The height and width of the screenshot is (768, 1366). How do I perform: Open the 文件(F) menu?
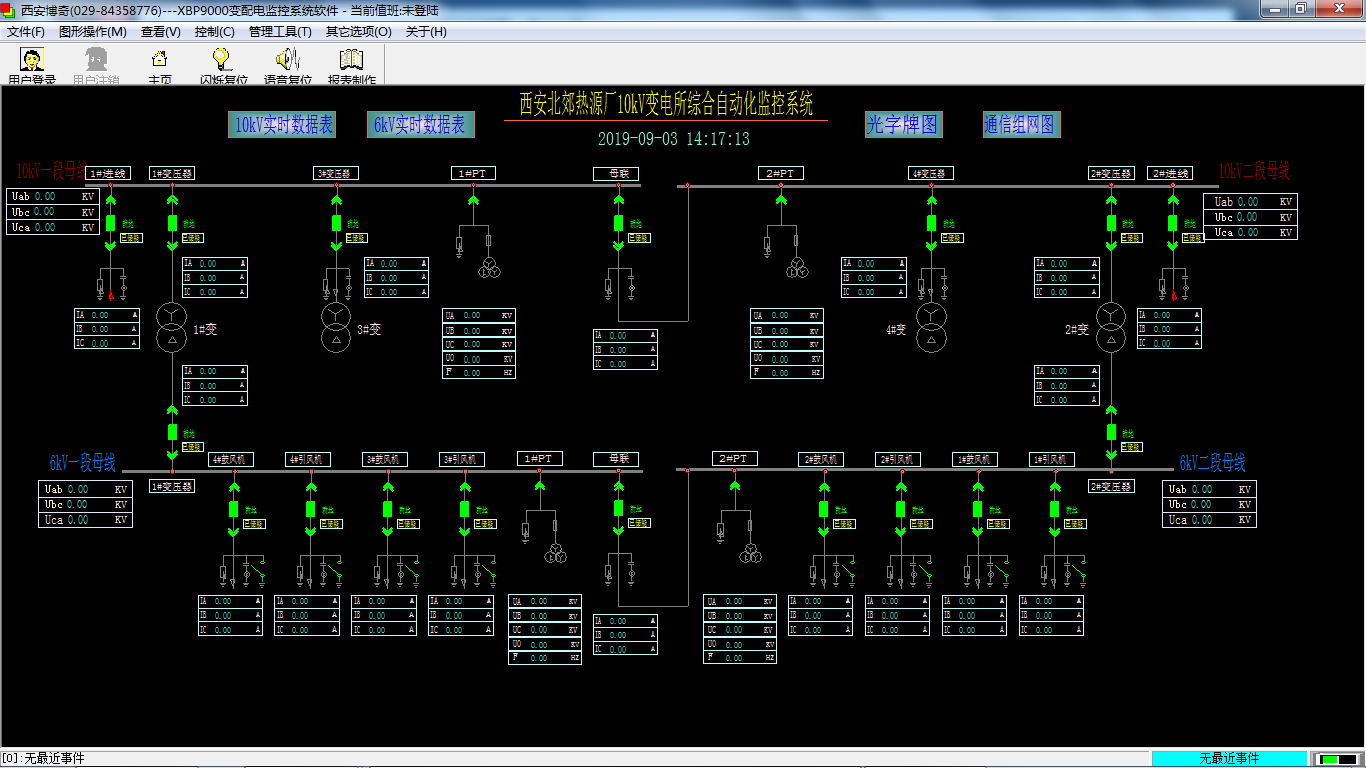[26, 31]
